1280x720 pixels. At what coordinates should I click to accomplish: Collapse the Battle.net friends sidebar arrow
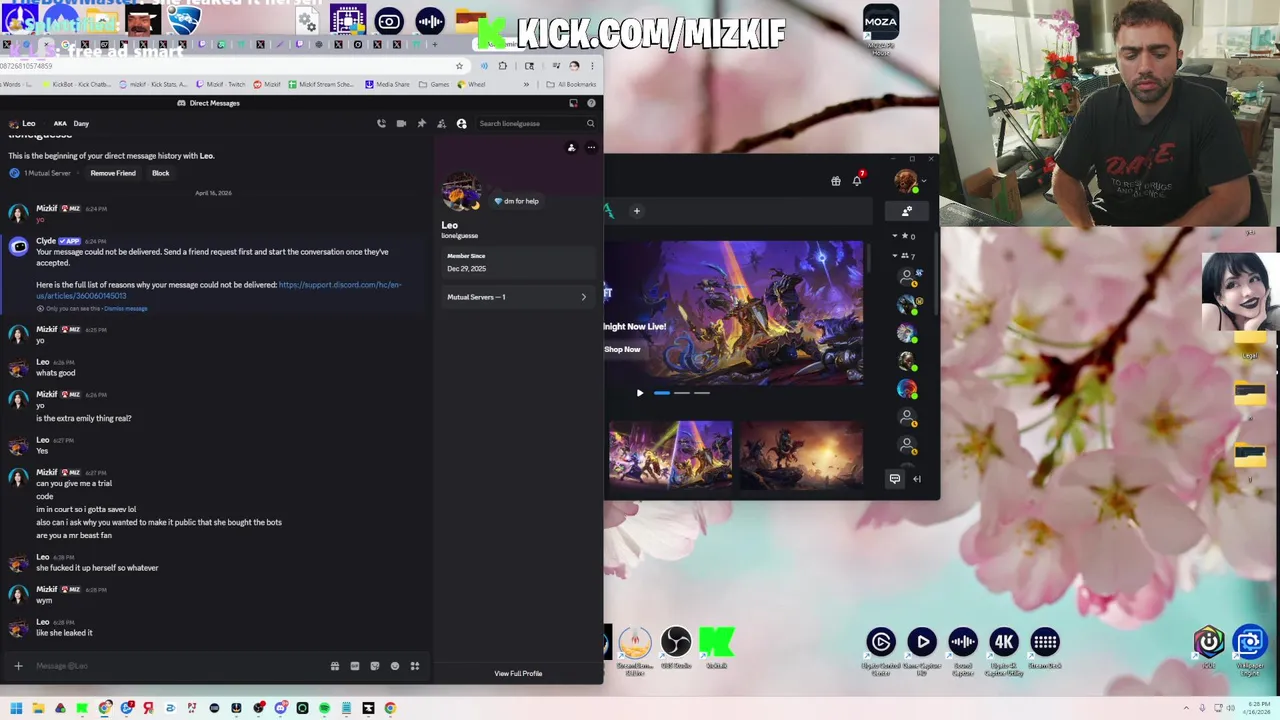(x=917, y=479)
